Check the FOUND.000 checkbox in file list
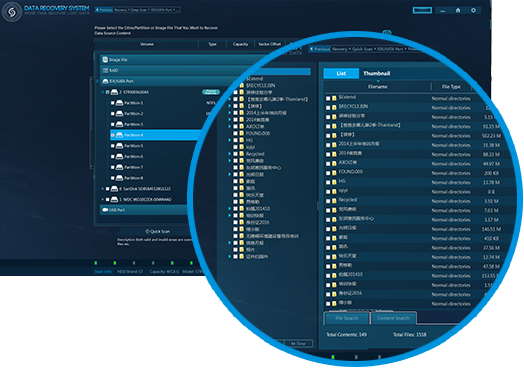Viewport: 524px width, 368px height. click(328, 173)
